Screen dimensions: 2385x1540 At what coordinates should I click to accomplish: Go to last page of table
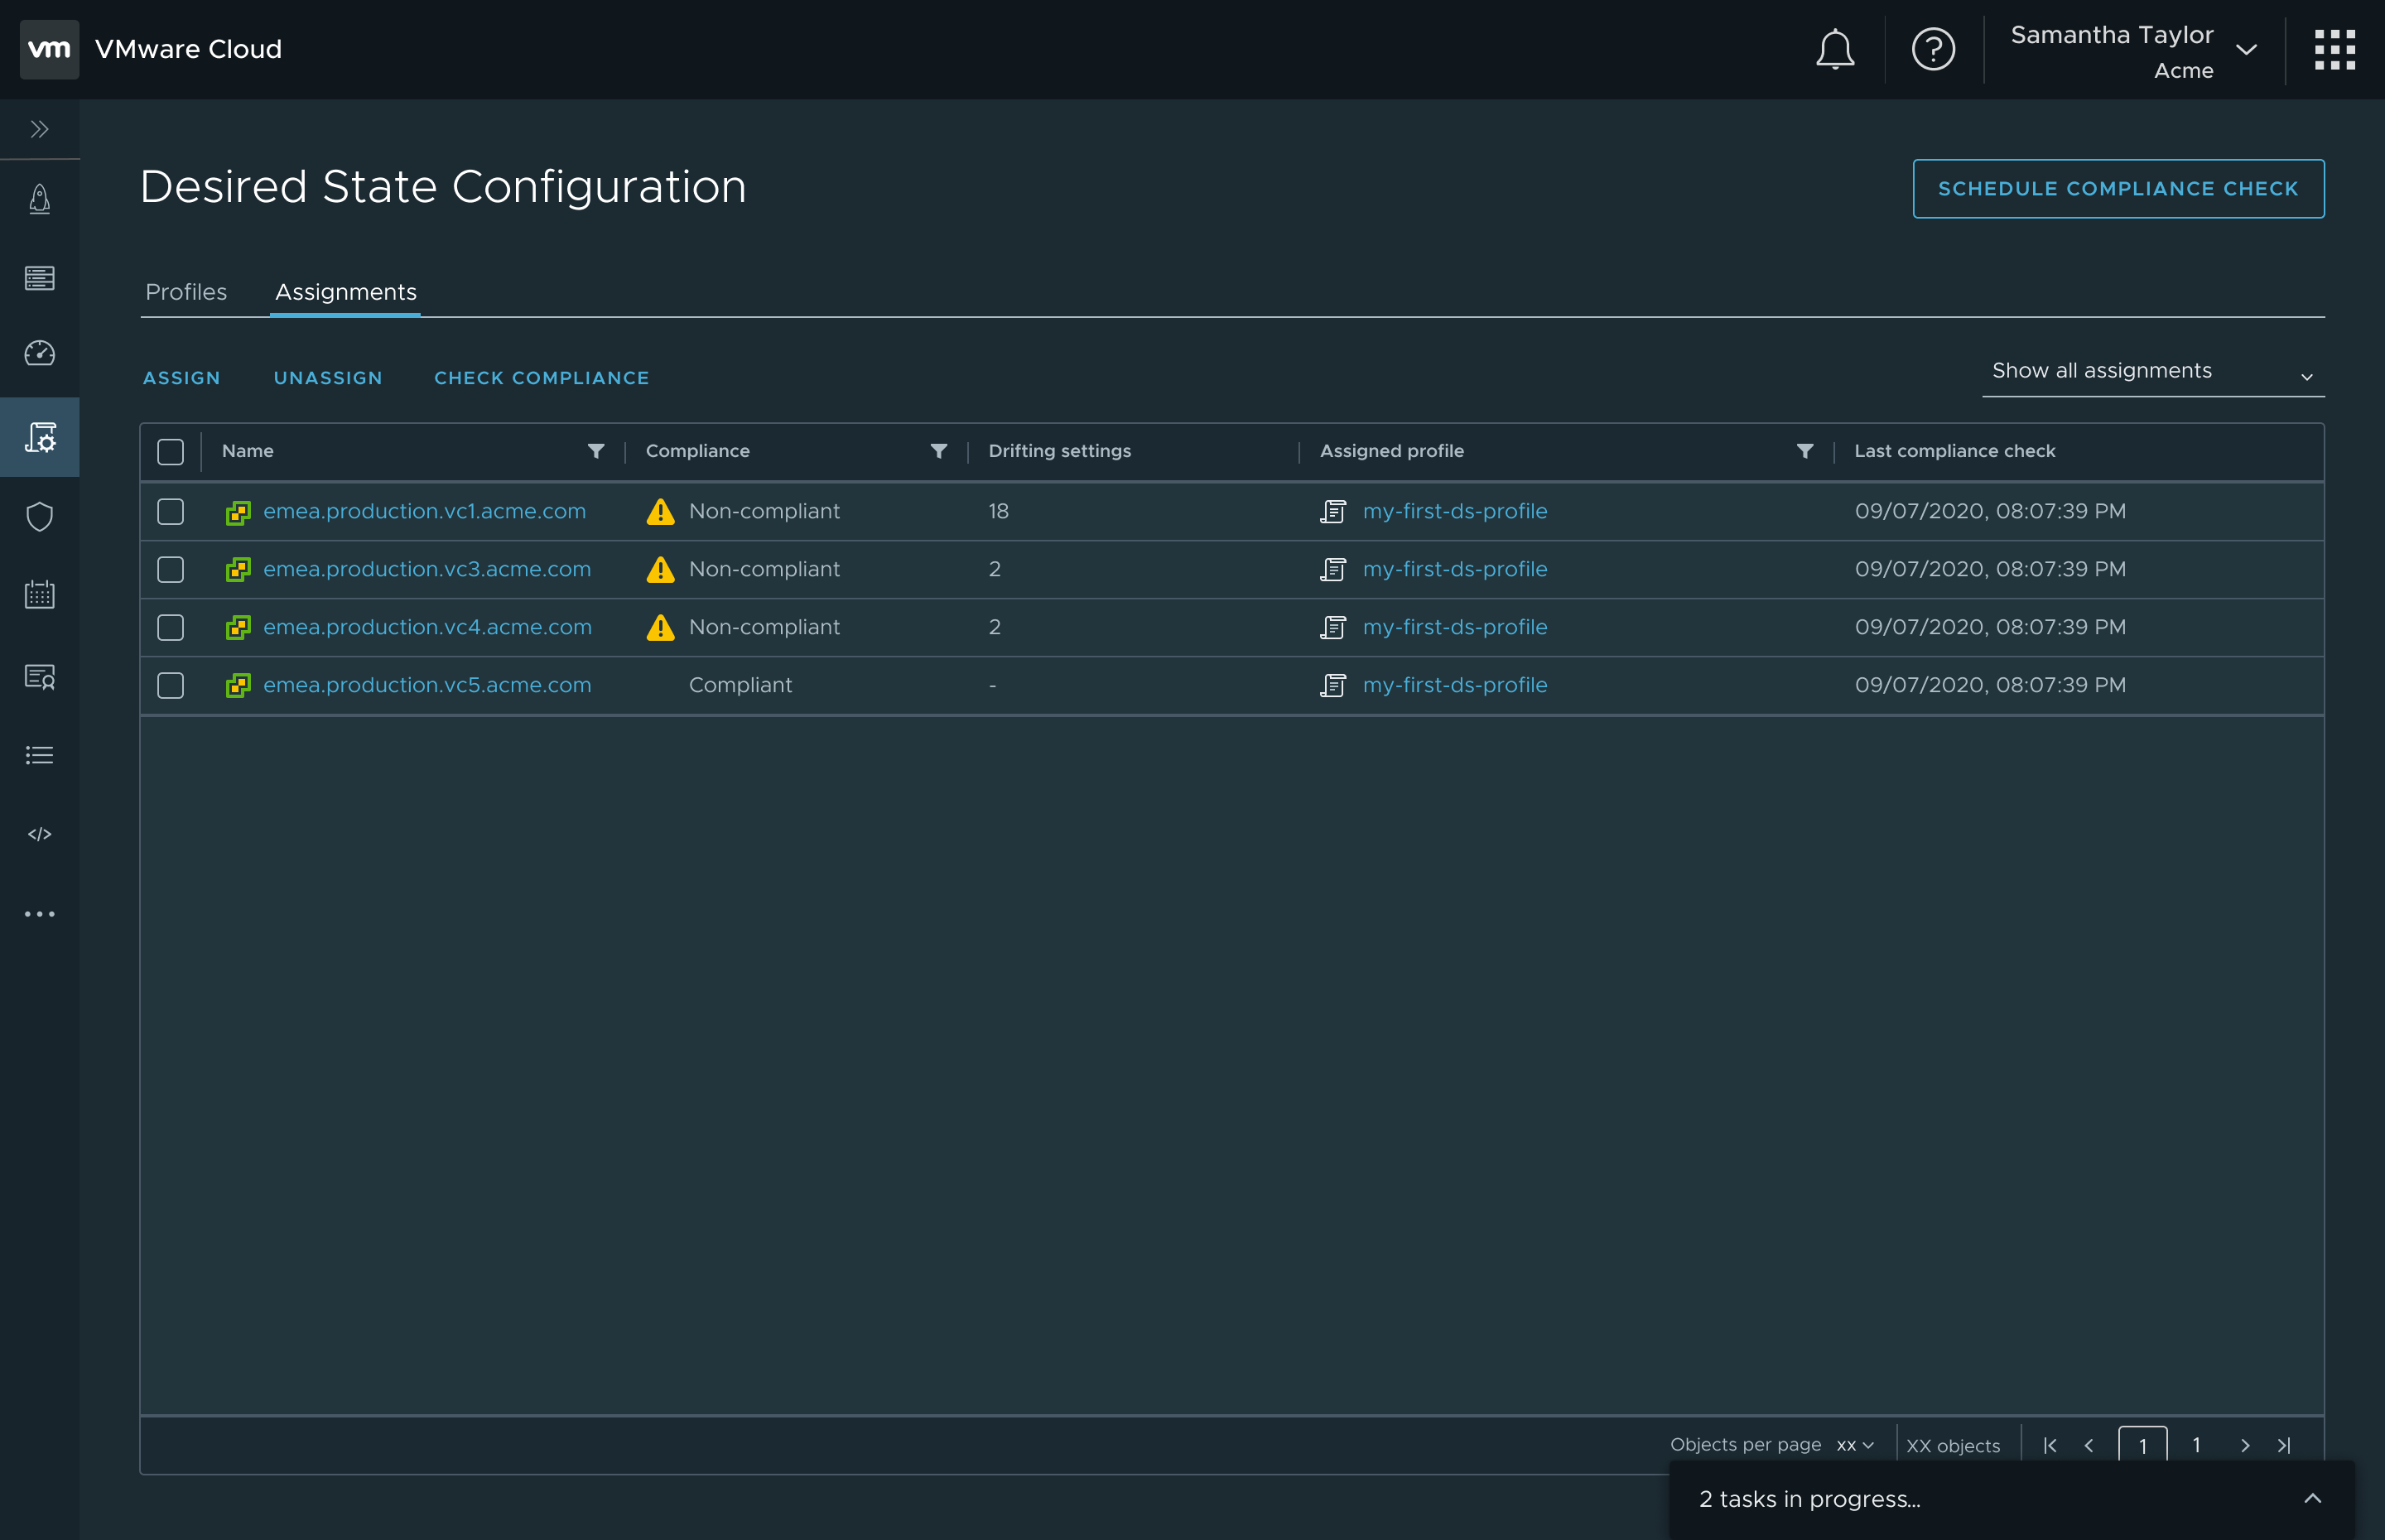point(2284,1445)
